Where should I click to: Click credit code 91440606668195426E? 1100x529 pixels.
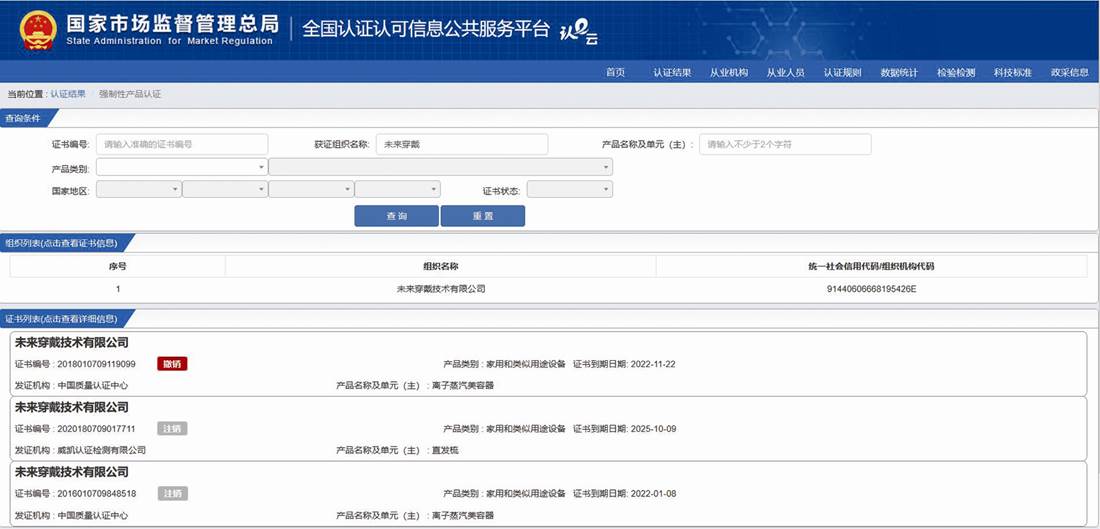pyautogui.click(x=872, y=288)
